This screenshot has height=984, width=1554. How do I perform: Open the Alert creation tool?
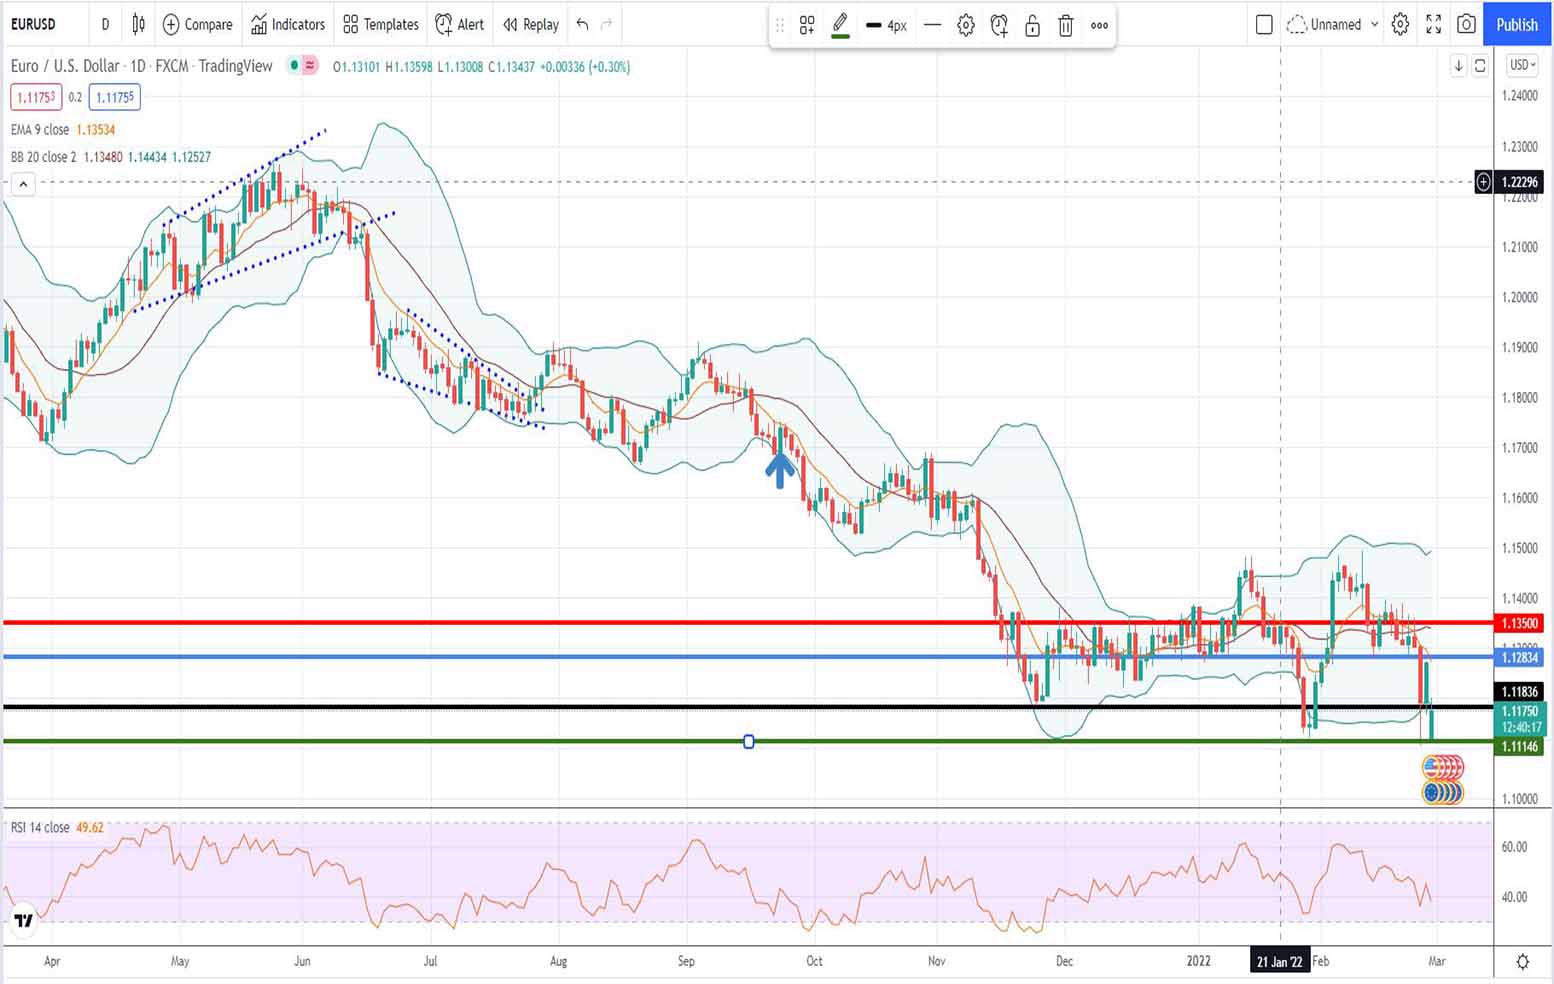[460, 24]
